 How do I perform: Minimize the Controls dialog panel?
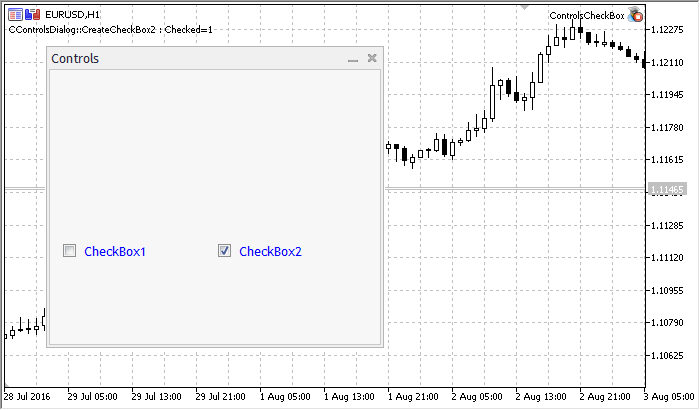pos(353,60)
